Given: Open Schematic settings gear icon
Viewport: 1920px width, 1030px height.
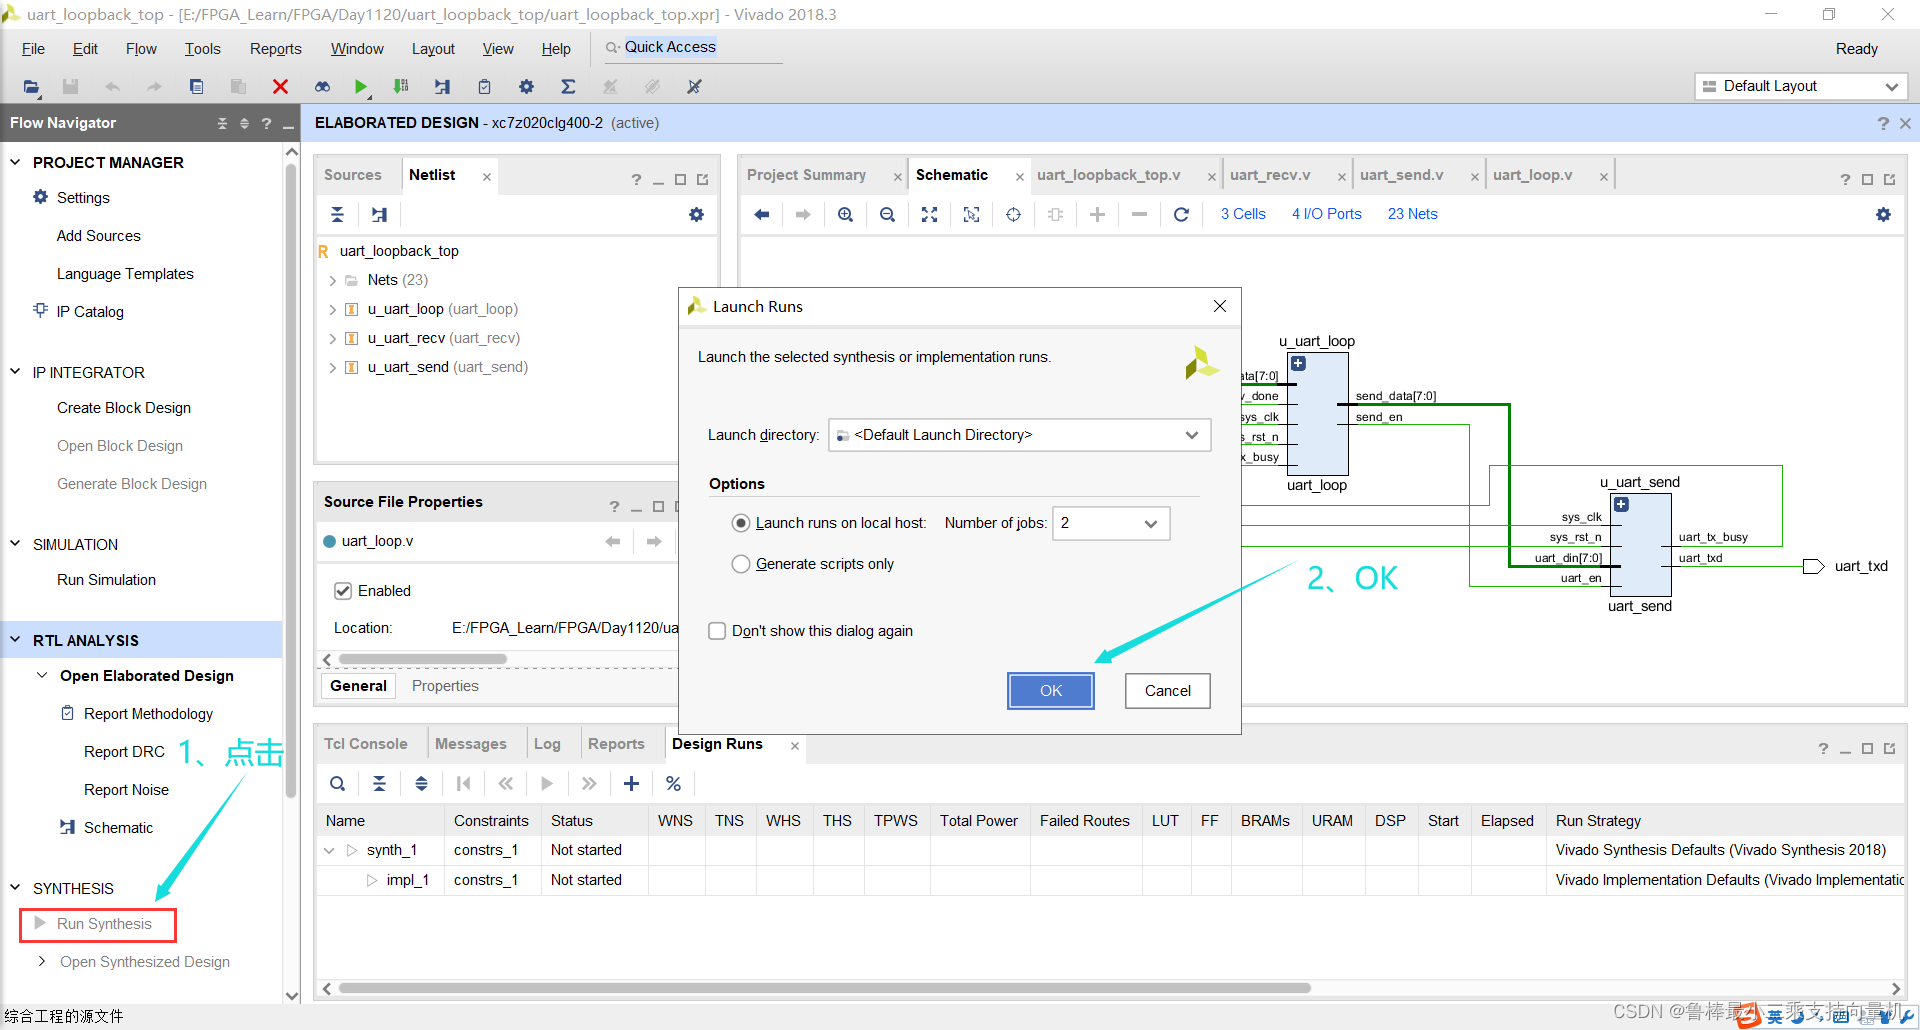Looking at the screenshot, I should click(1883, 214).
